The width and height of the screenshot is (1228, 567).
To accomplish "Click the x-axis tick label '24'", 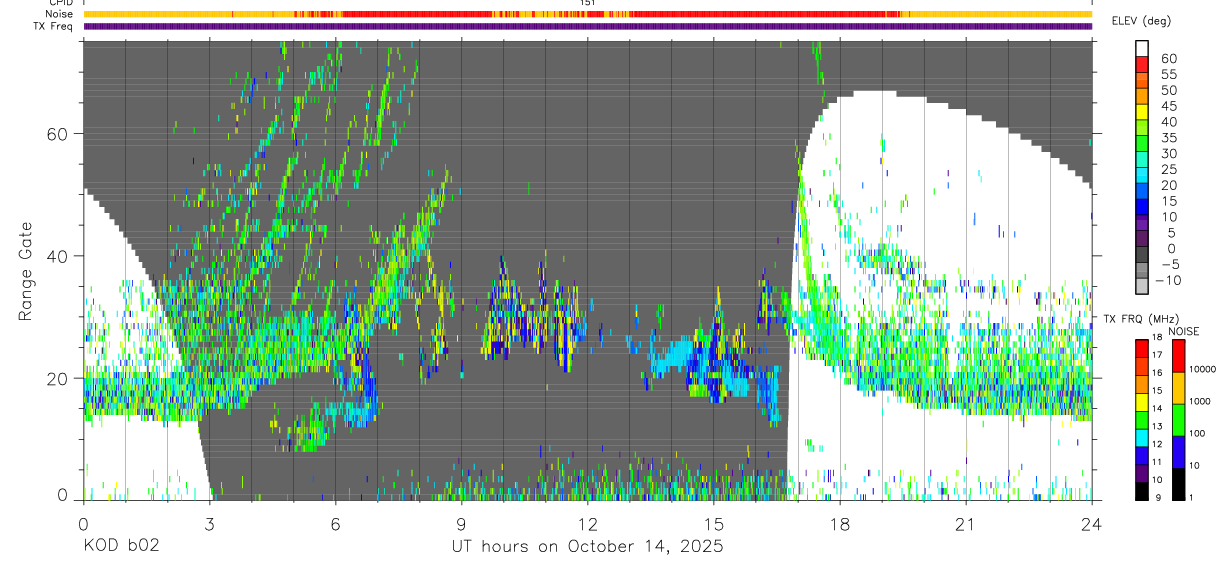I will [1092, 524].
